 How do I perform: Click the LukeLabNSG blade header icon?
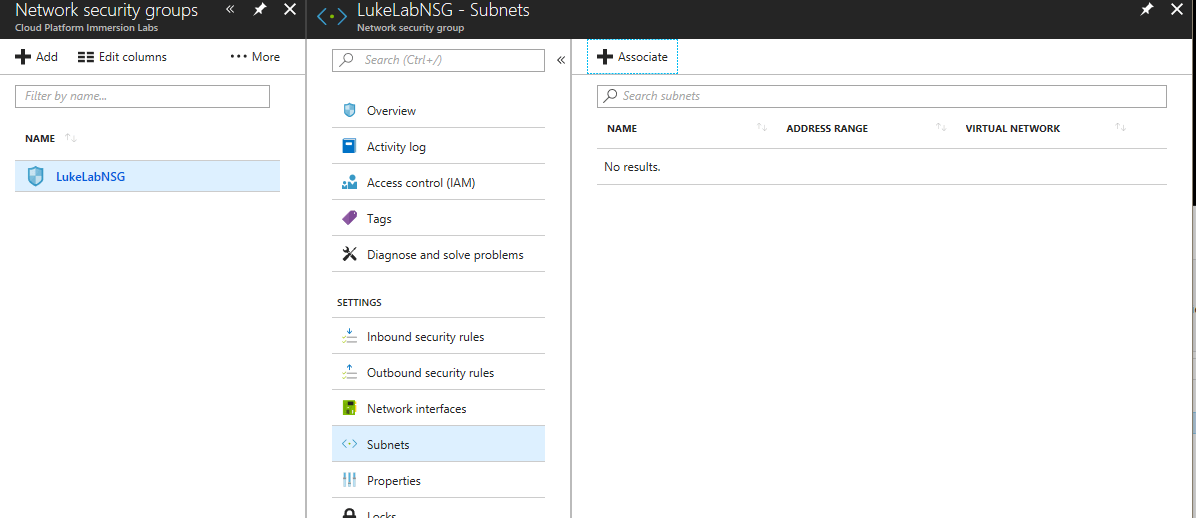[332, 16]
